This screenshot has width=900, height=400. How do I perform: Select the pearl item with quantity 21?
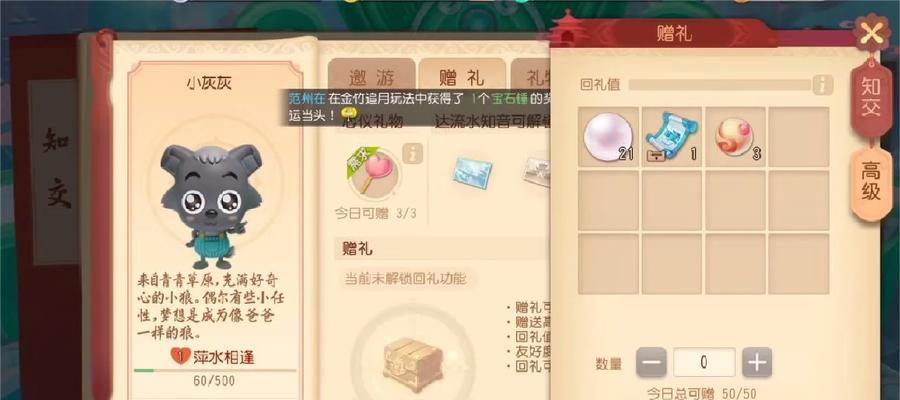608,137
